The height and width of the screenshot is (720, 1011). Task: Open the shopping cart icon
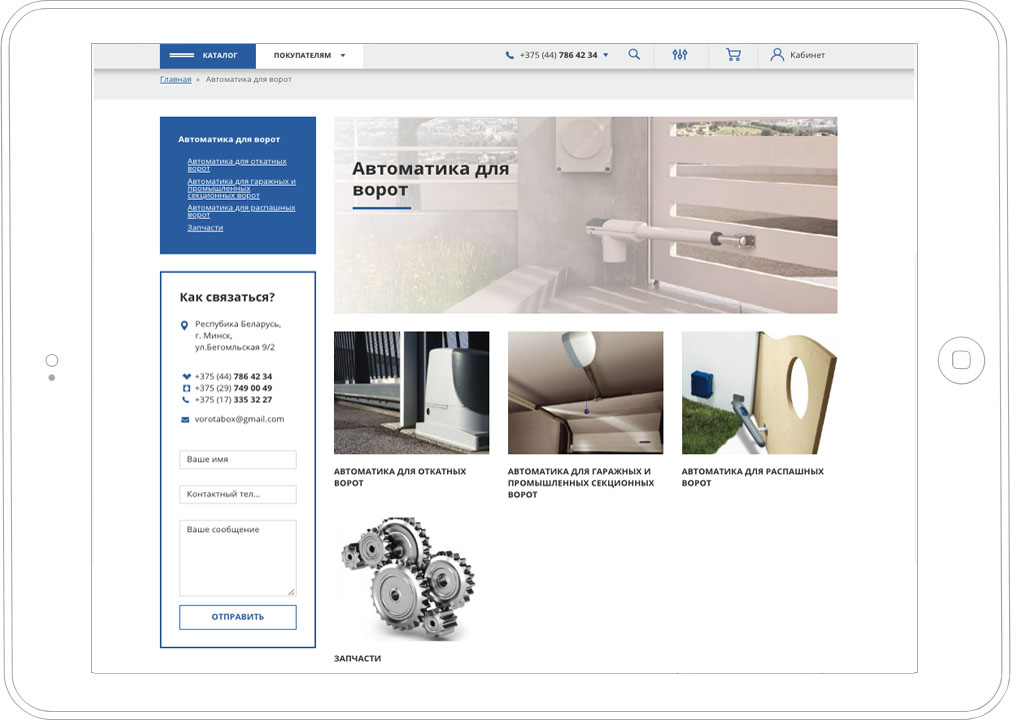[733, 55]
